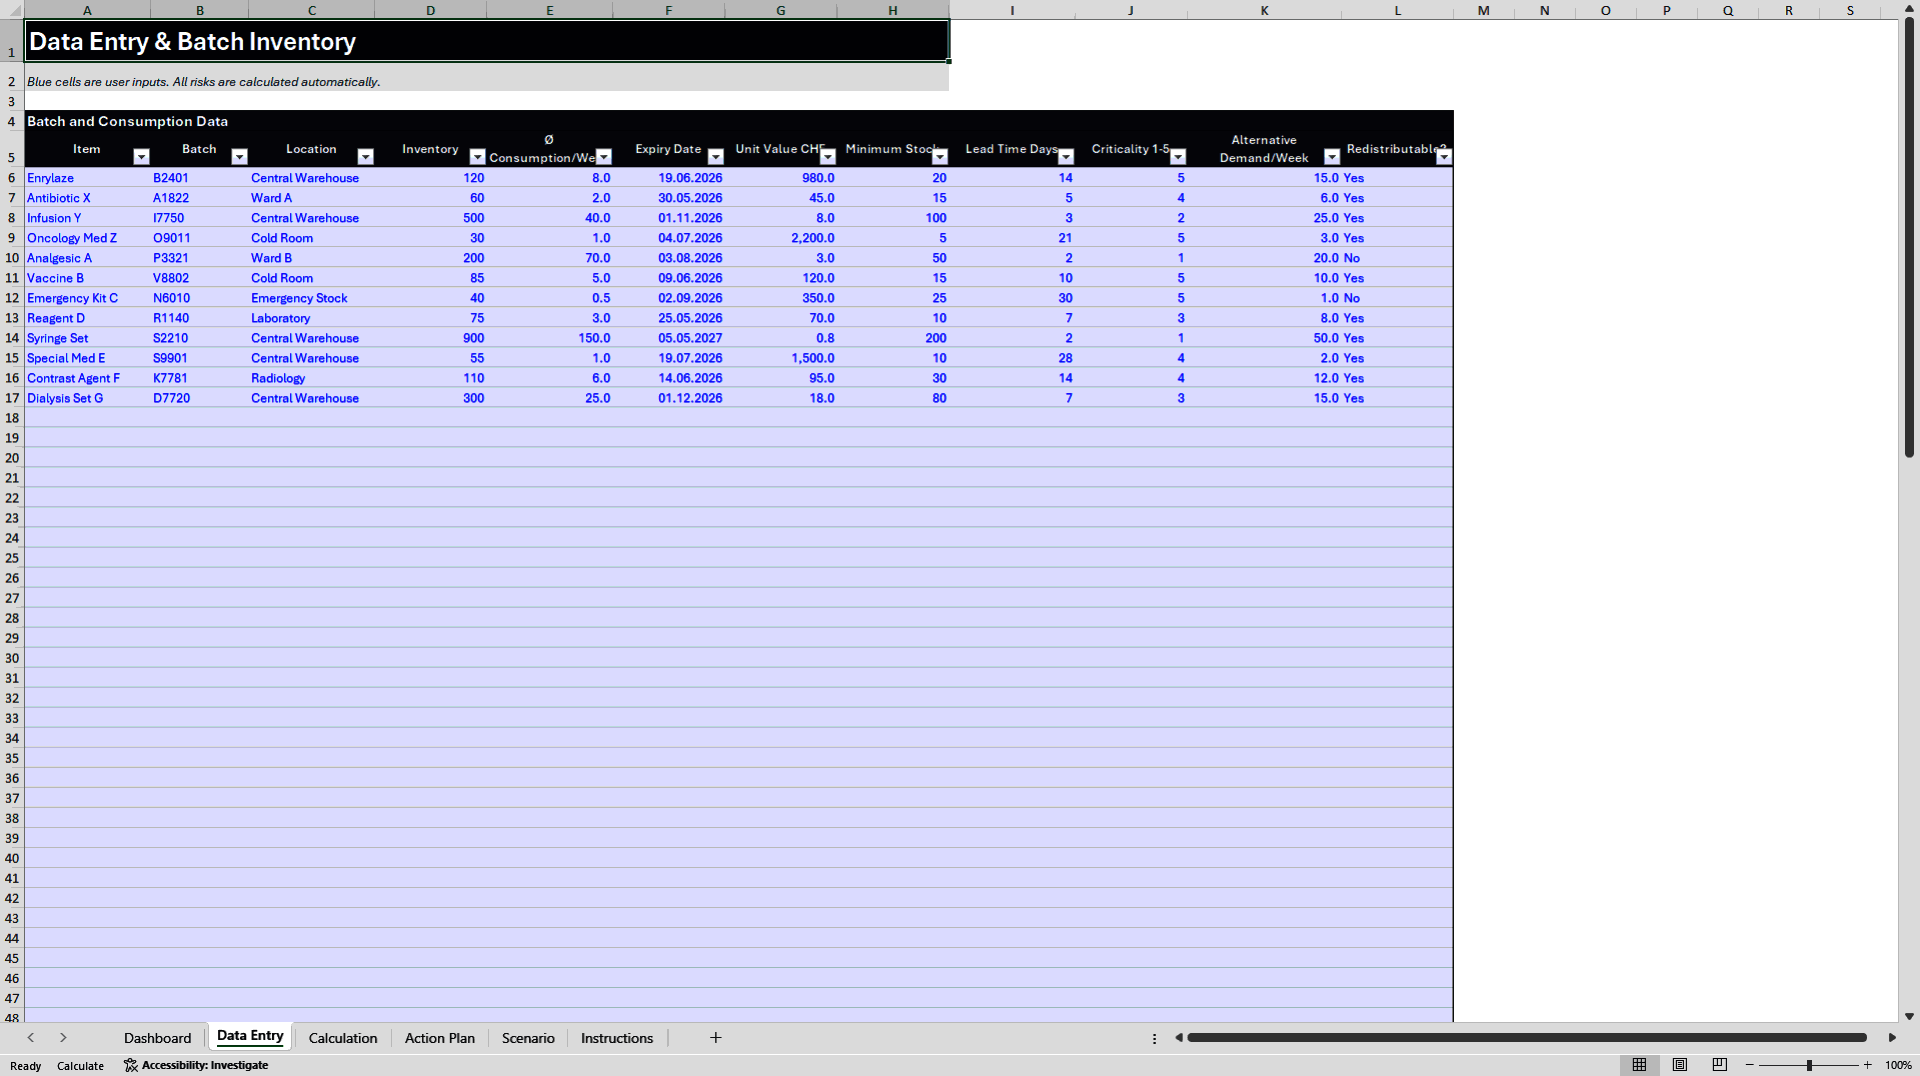
Task: Open the Minimum Stock filter dropdown
Action: tap(939, 157)
